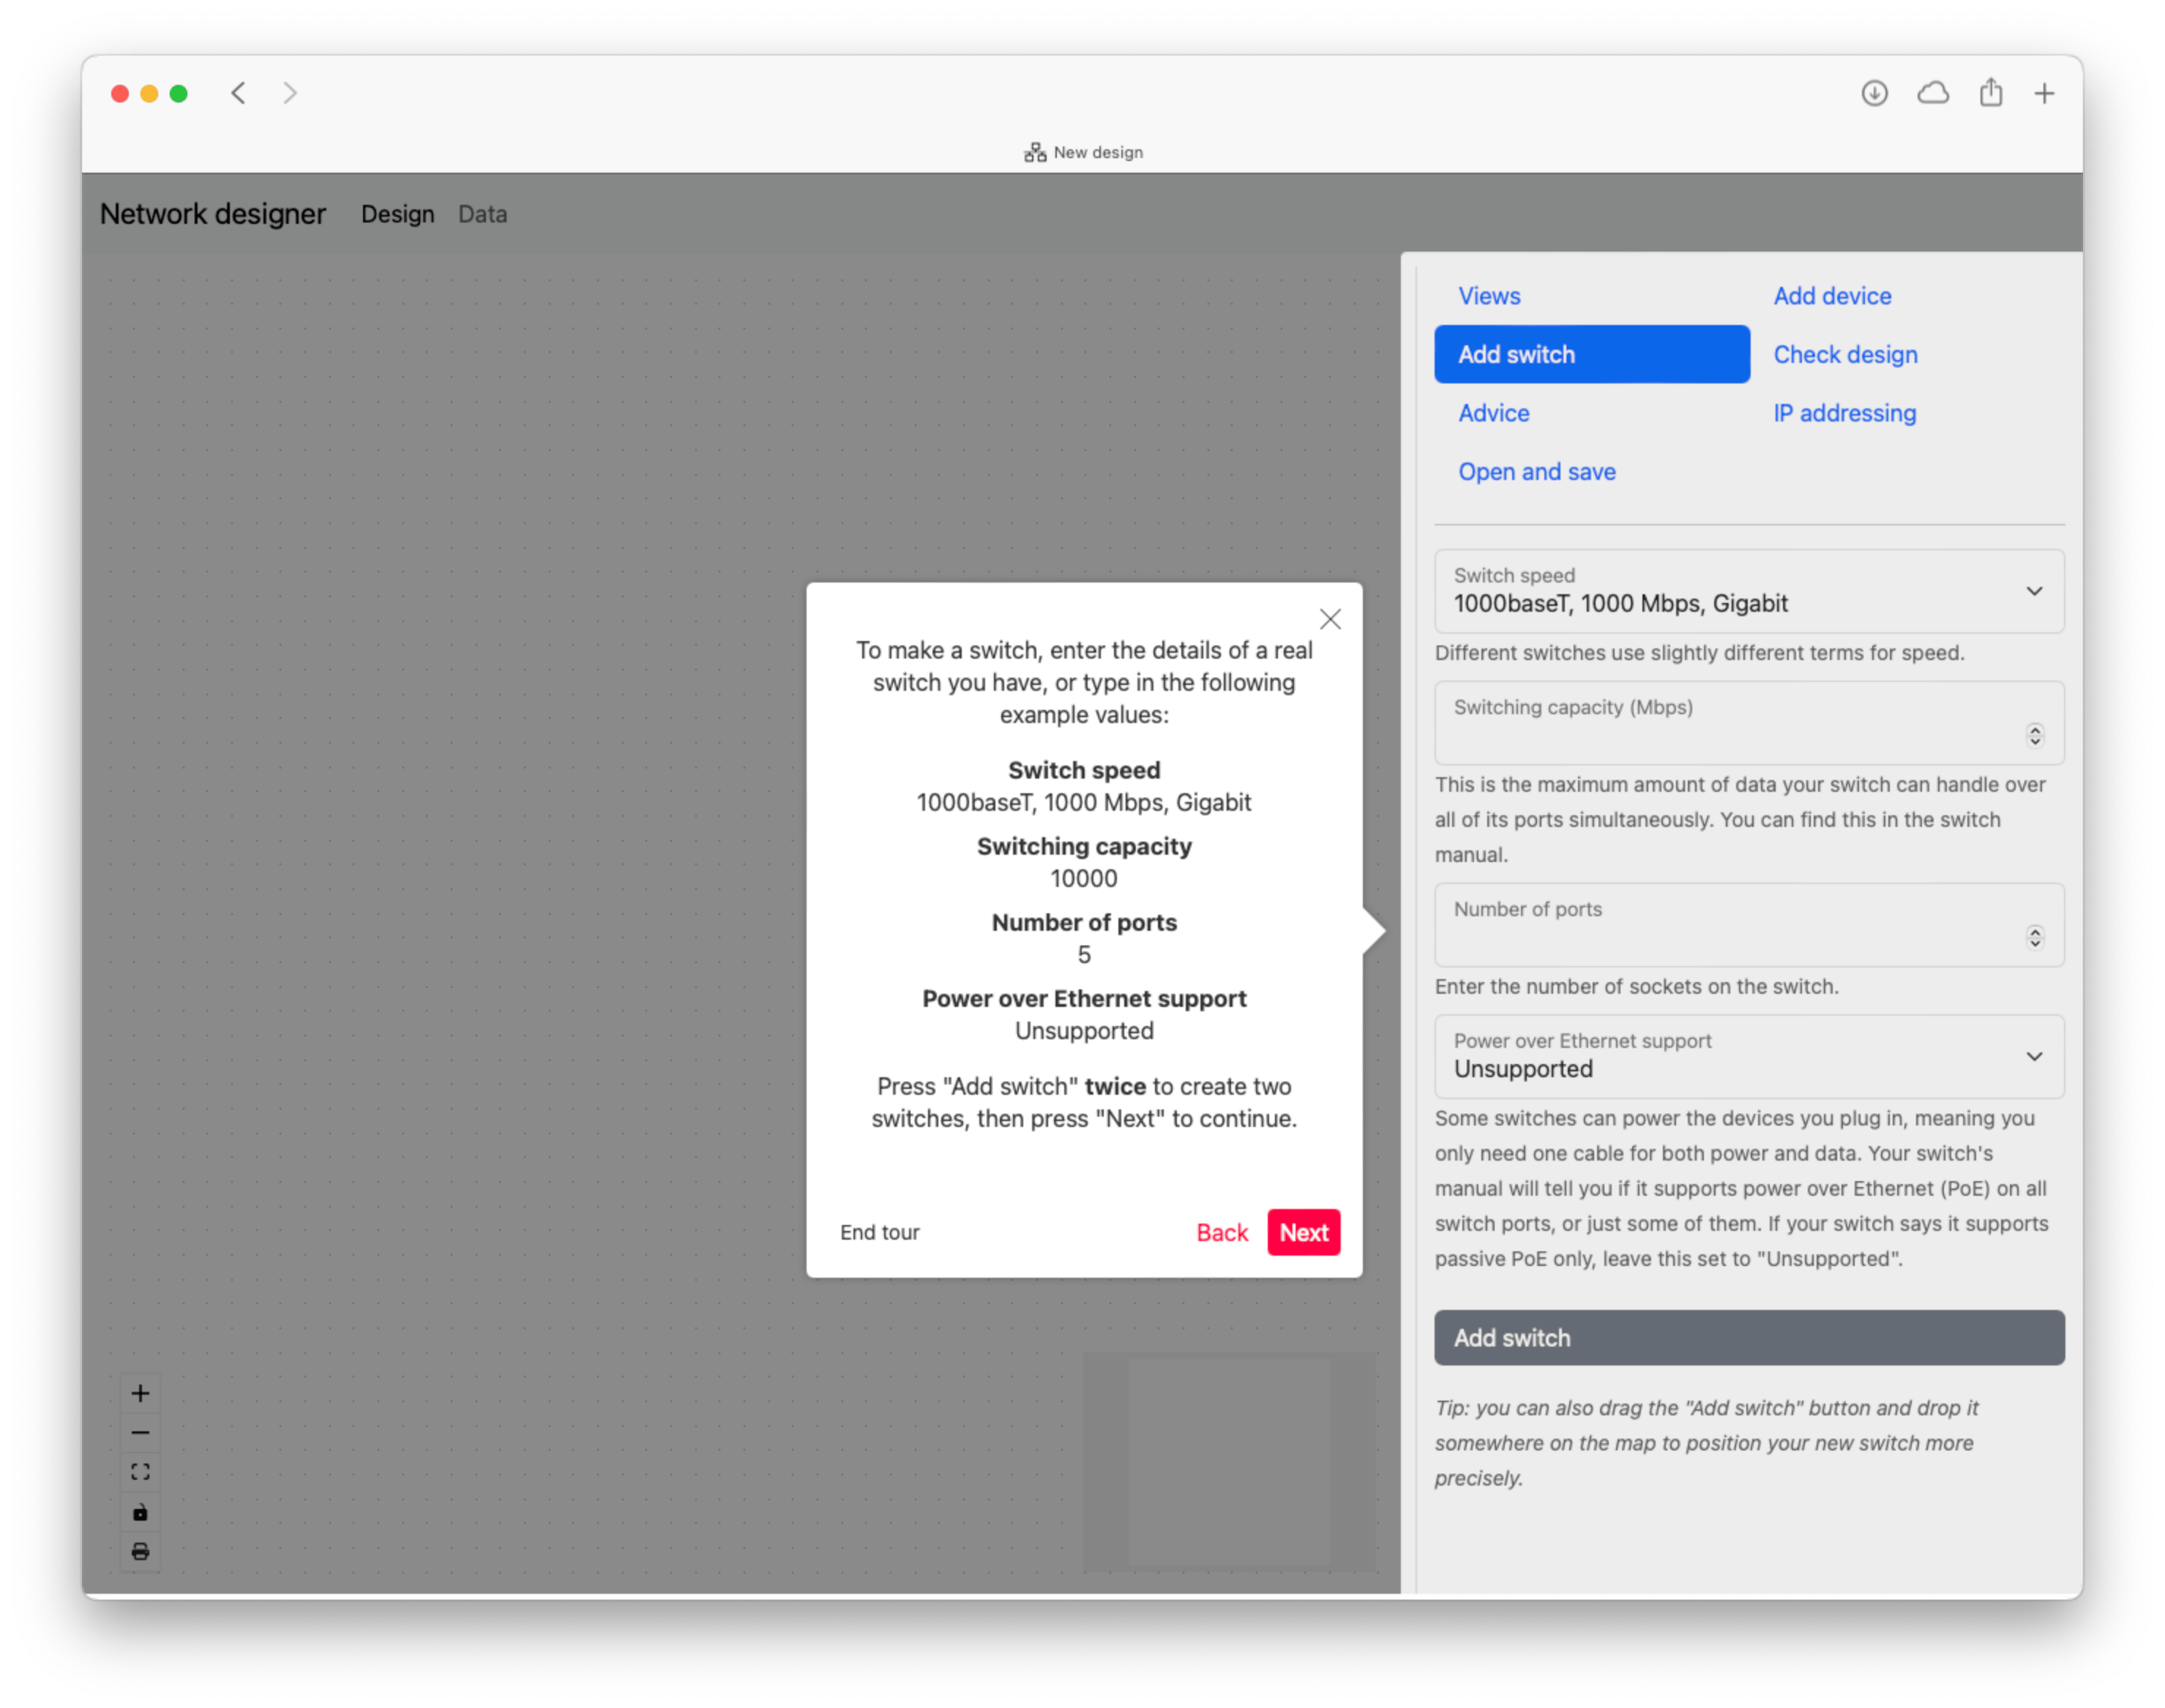Screen dimensions: 2165x1708
Task: Click the 'Different switches use slightly different' hint
Action: [x=1699, y=652]
